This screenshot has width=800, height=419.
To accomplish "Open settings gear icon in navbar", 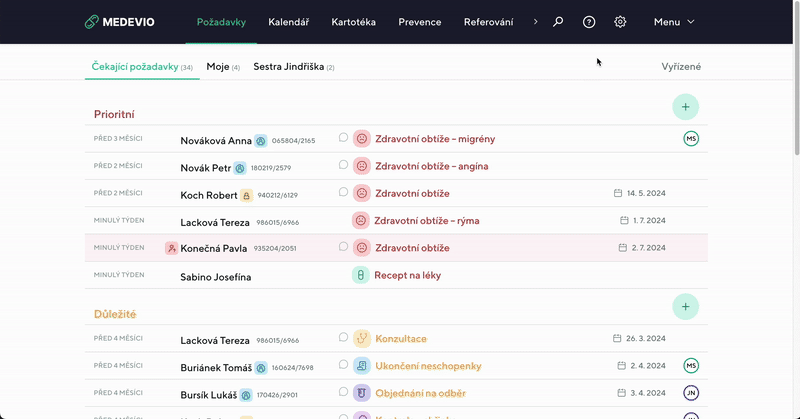I will [x=620, y=22].
